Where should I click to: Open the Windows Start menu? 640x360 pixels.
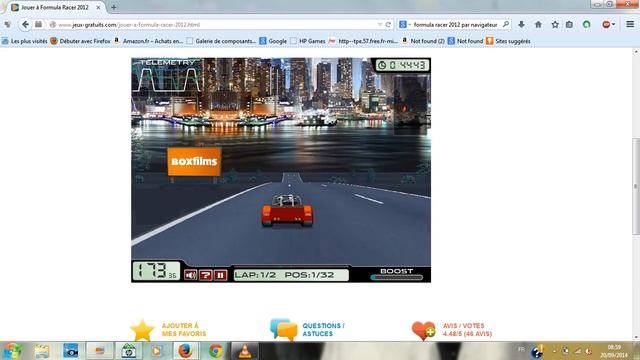pyautogui.click(x=12, y=351)
